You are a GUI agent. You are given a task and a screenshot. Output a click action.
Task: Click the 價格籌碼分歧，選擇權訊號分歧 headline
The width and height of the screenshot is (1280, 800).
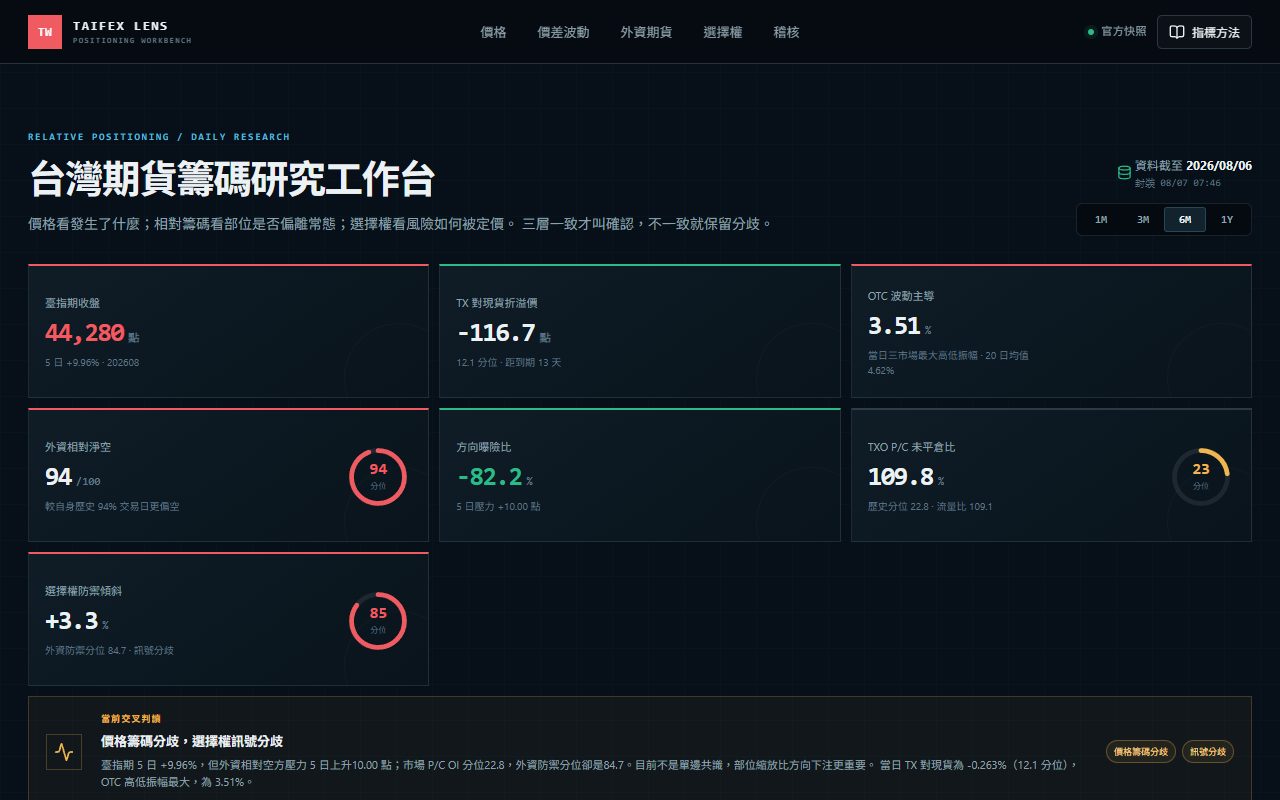click(192, 741)
